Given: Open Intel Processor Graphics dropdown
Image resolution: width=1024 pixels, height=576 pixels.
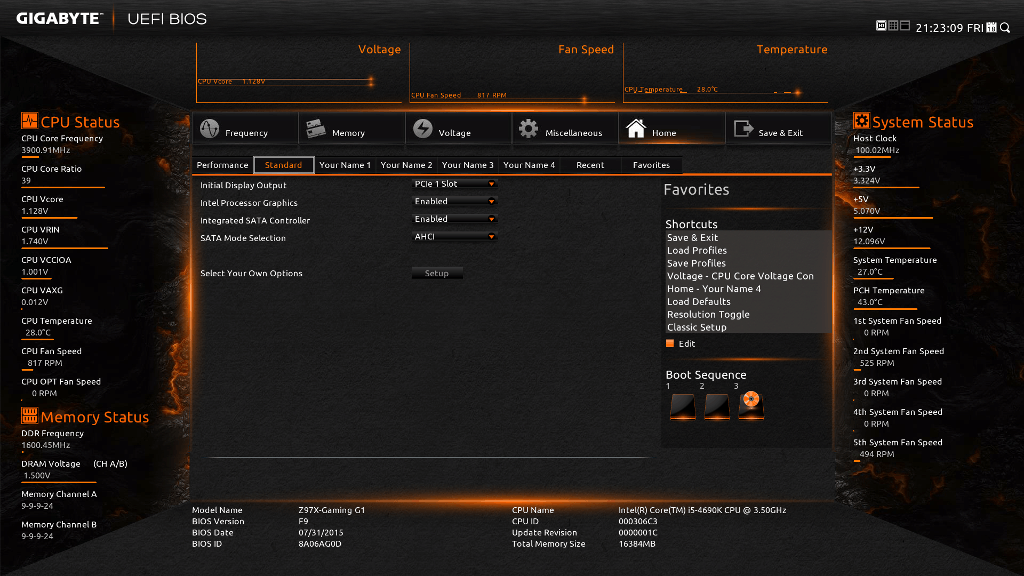Looking at the screenshot, I should tap(455, 202).
